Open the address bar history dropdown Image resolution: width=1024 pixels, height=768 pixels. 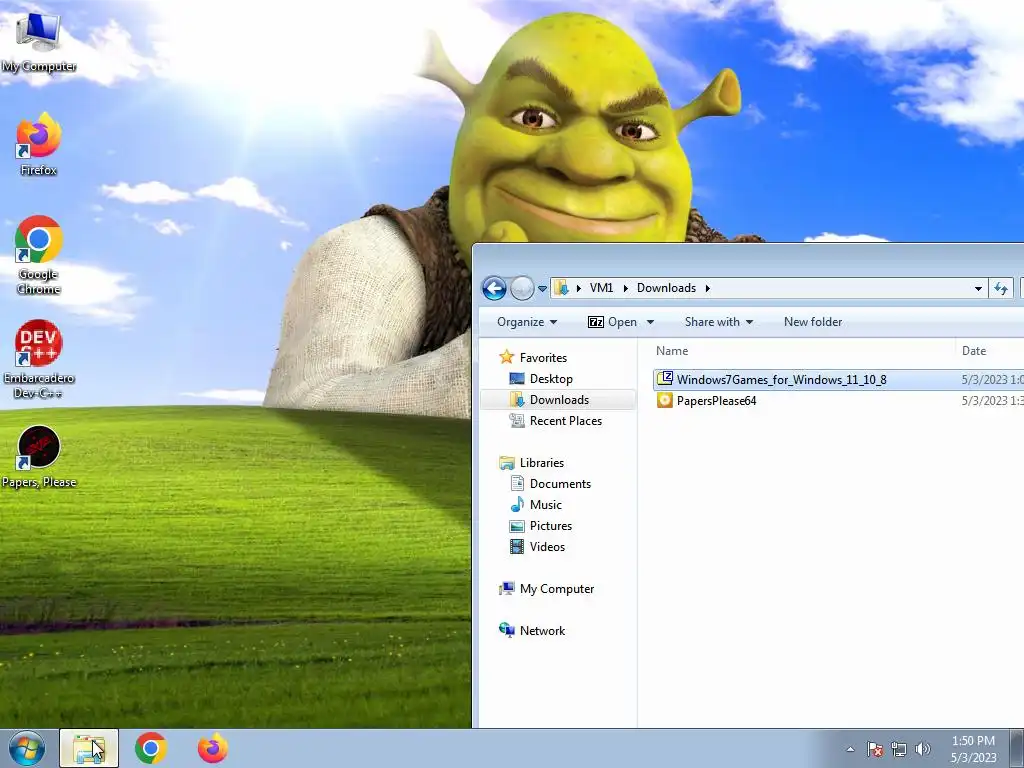click(x=978, y=289)
